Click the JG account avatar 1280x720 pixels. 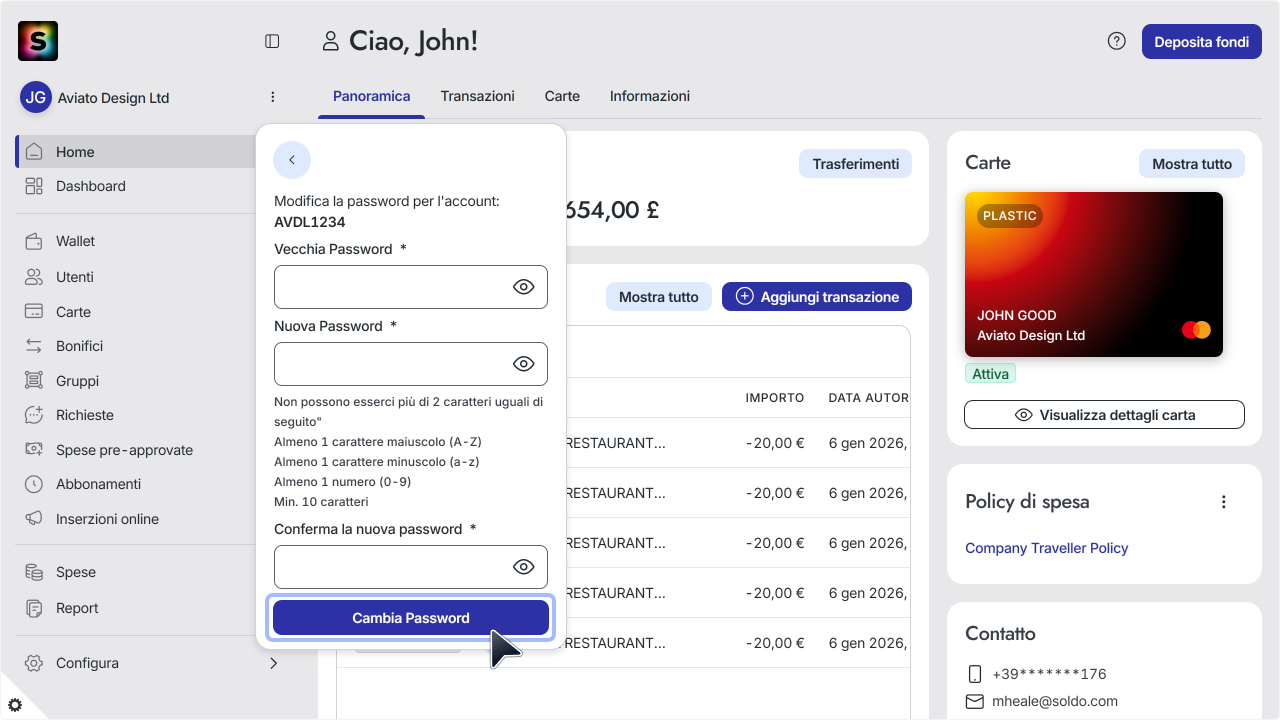tap(36, 97)
